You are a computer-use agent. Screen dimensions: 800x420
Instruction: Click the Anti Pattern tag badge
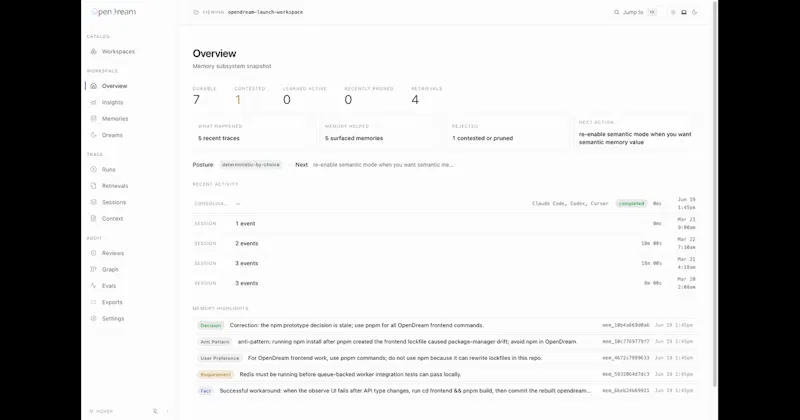coord(215,342)
